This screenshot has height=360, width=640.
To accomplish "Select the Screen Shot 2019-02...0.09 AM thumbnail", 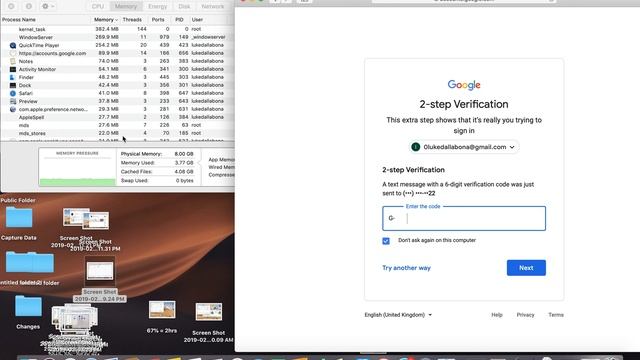I will point(209,312).
